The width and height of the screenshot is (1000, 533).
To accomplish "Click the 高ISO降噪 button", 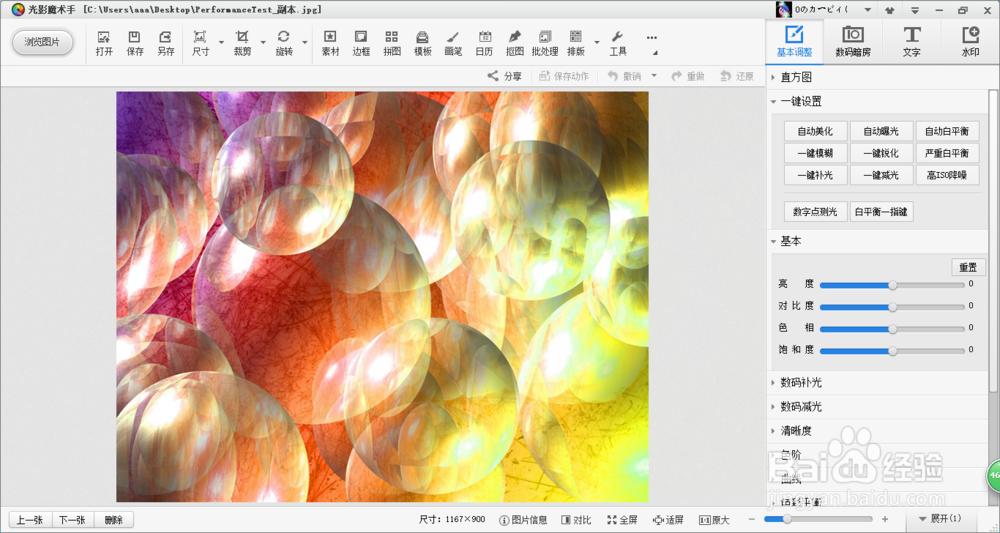I will pos(947,175).
